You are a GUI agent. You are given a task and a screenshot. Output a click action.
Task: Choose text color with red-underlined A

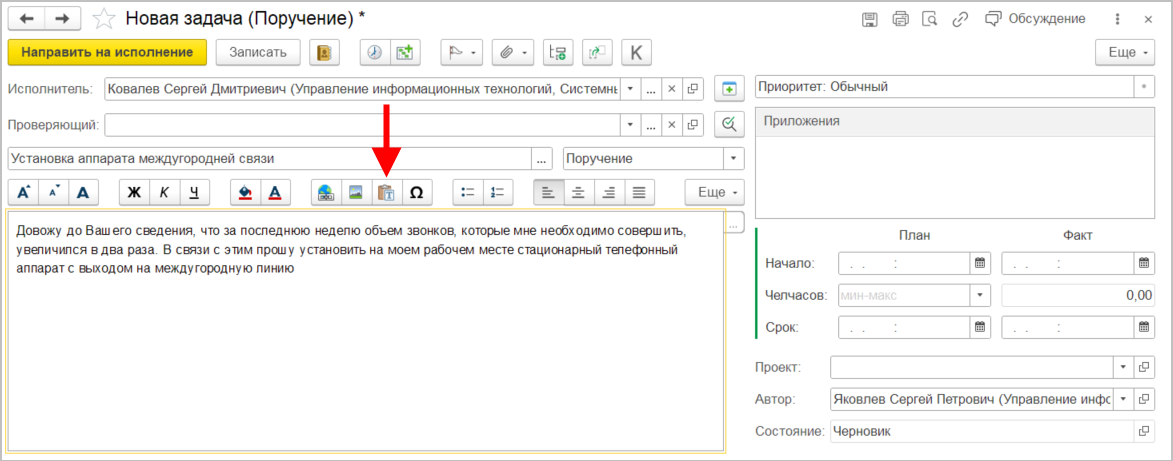point(275,192)
